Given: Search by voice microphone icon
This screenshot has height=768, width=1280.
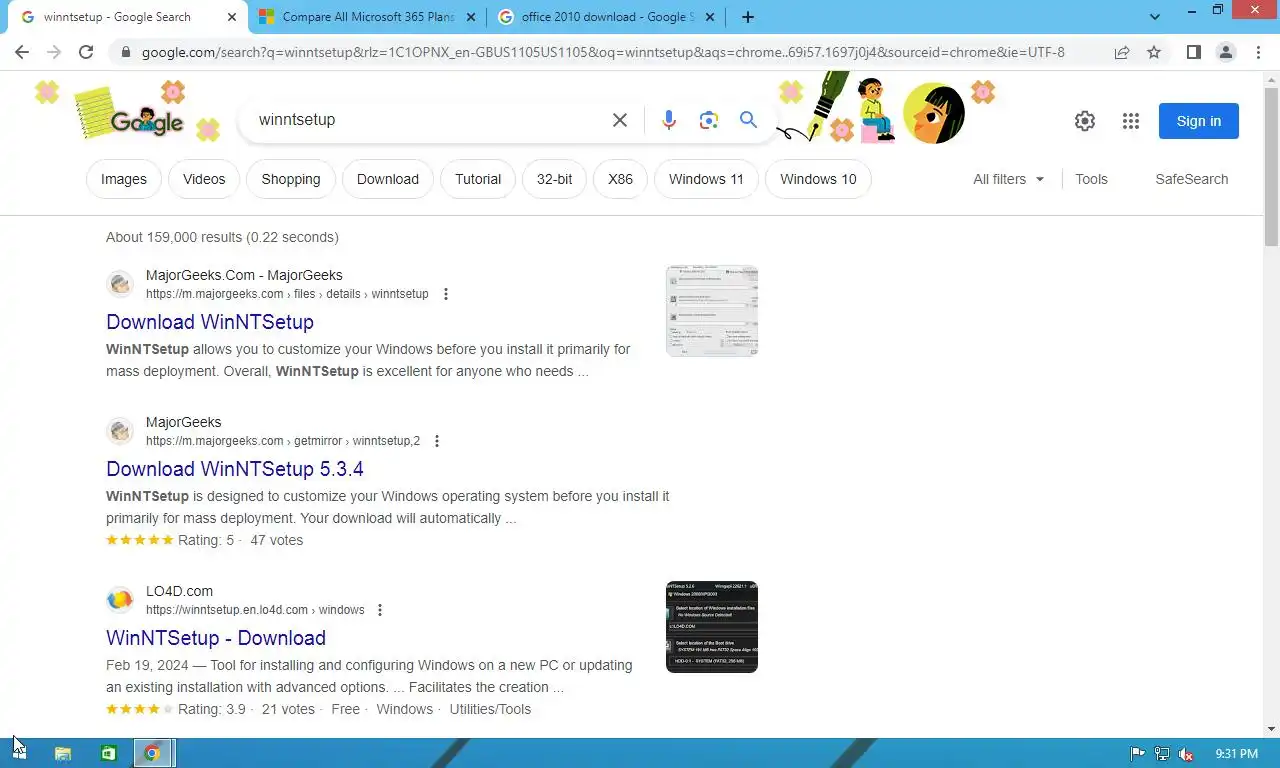Looking at the screenshot, I should pyautogui.click(x=669, y=120).
